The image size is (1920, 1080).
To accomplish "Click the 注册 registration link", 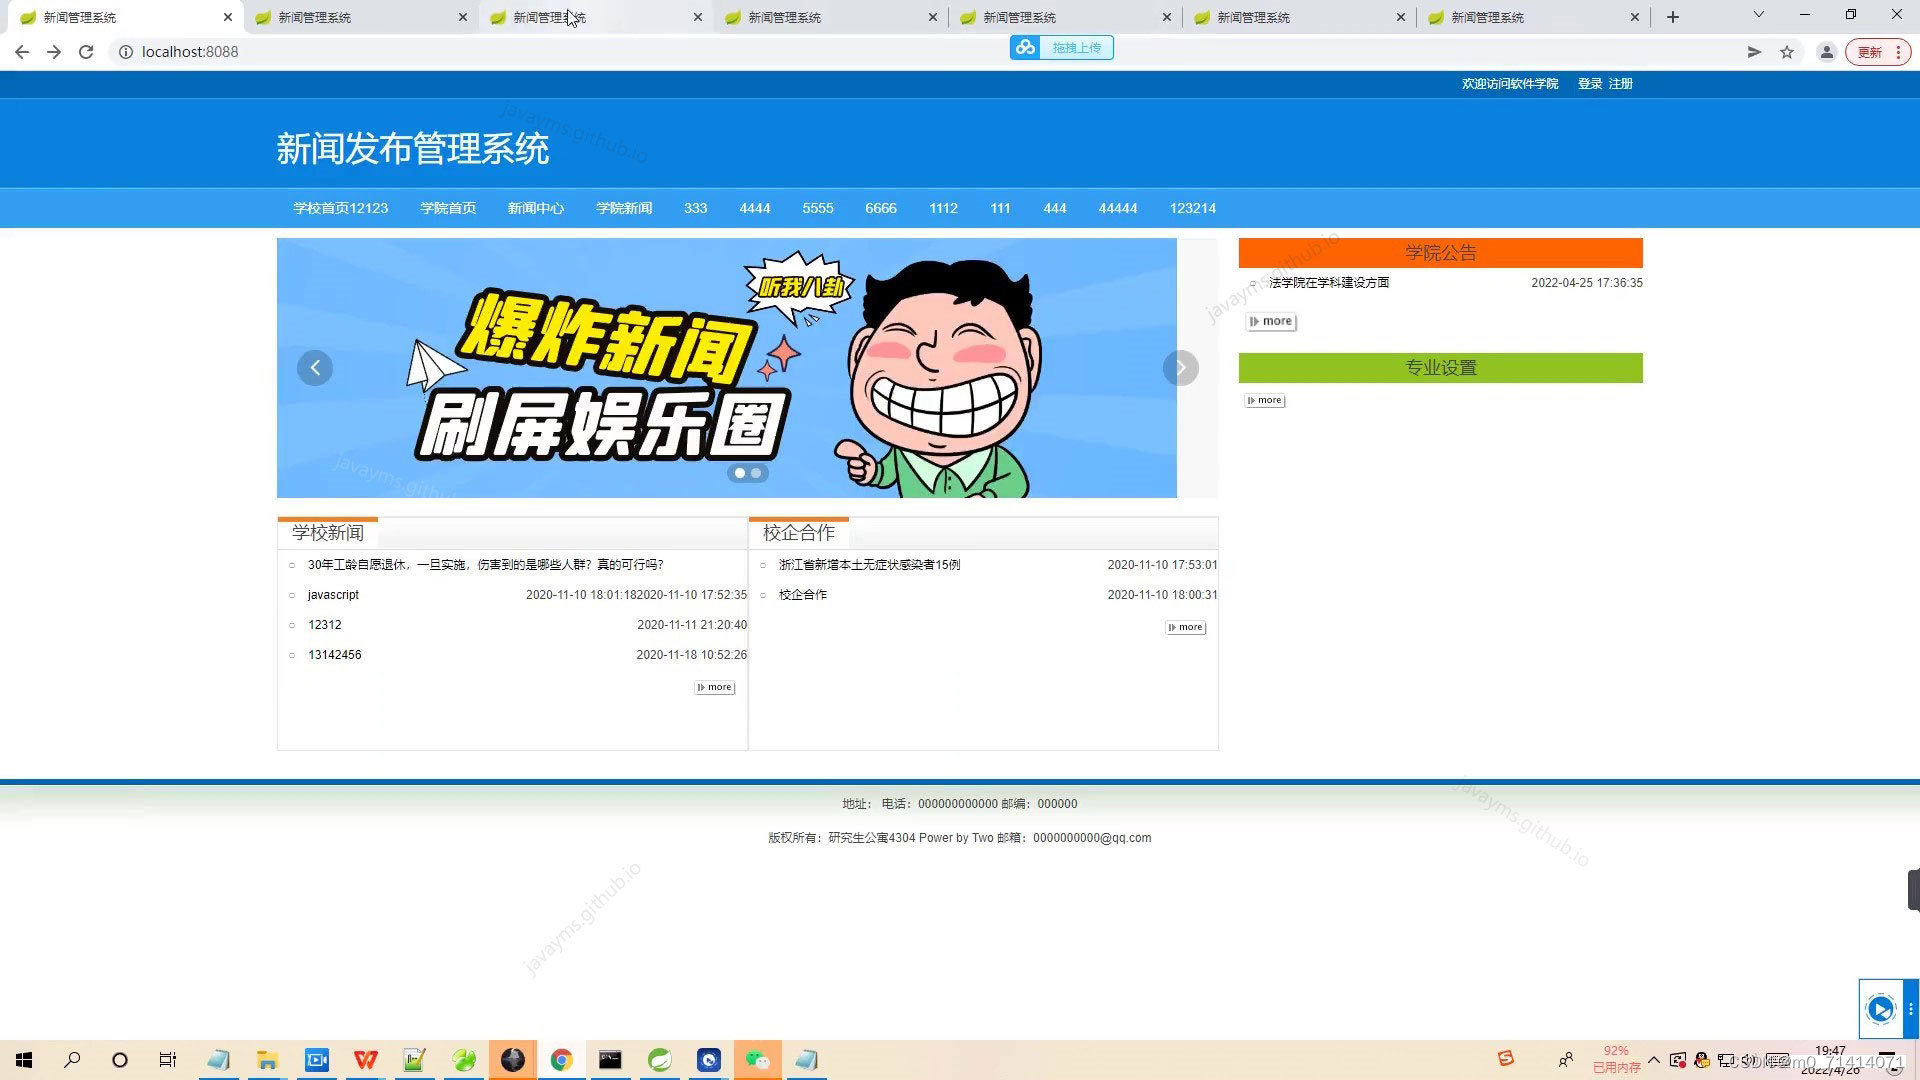I will tap(1620, 84).
